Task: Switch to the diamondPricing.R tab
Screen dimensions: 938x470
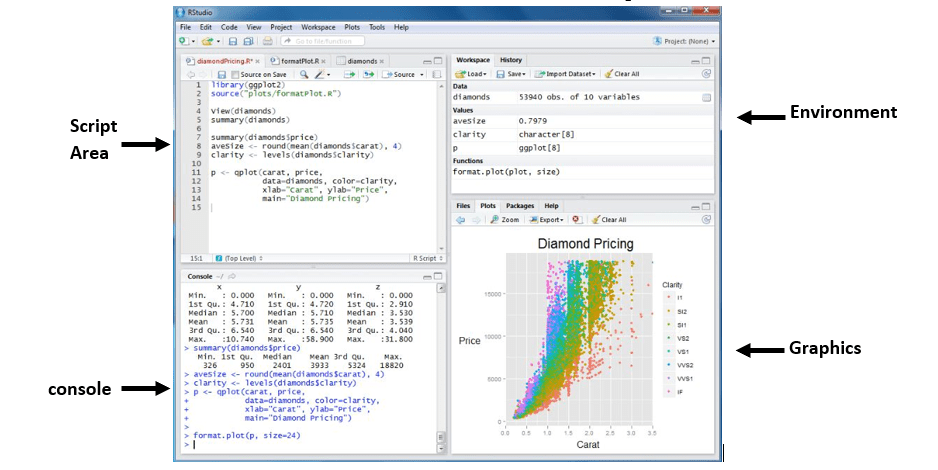Action: [x=221, y=61]
